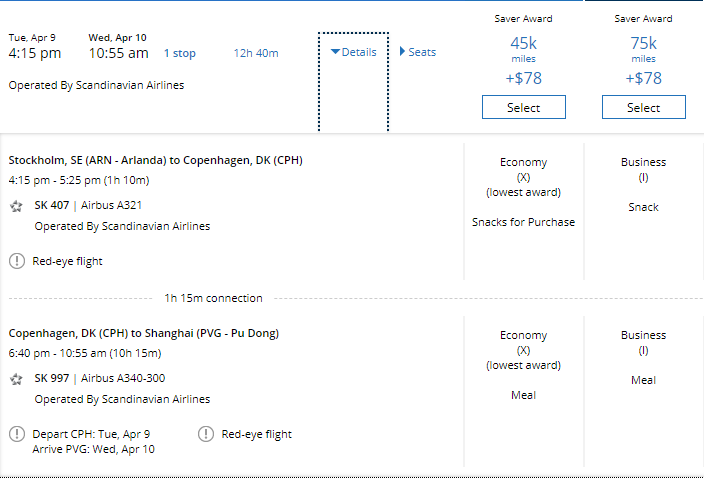Click the alert icon next to Depart CPH

click(x=17, y=434)
